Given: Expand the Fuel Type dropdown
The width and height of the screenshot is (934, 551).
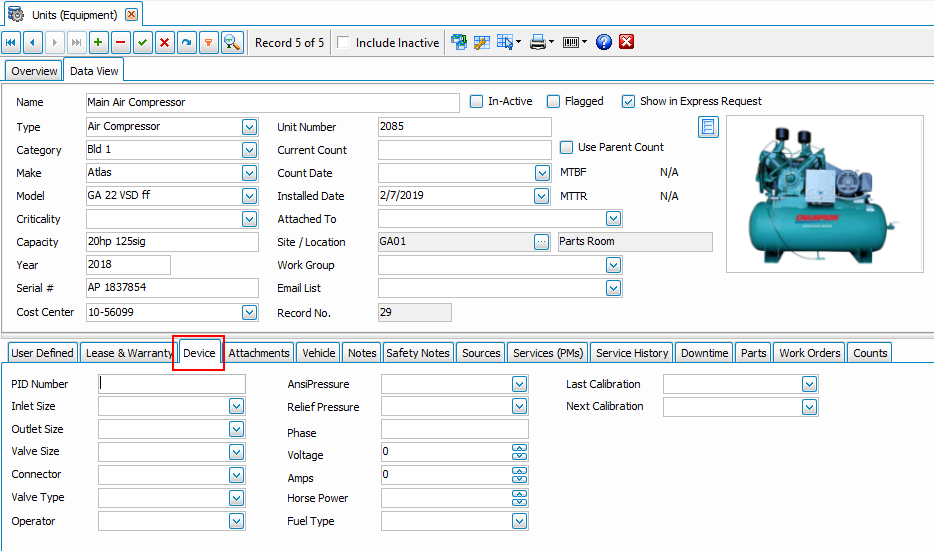Looking at the screenshot, I should [519, 522].
